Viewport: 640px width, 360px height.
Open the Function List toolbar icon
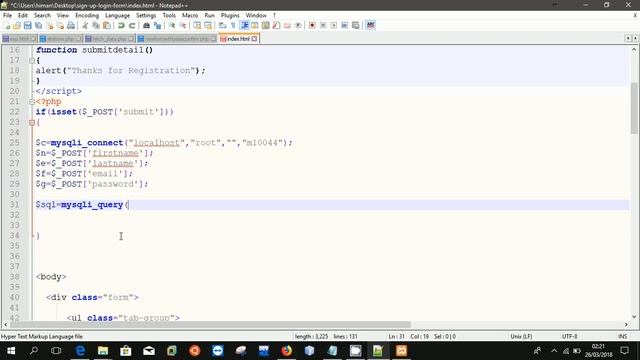coord(276,25)
